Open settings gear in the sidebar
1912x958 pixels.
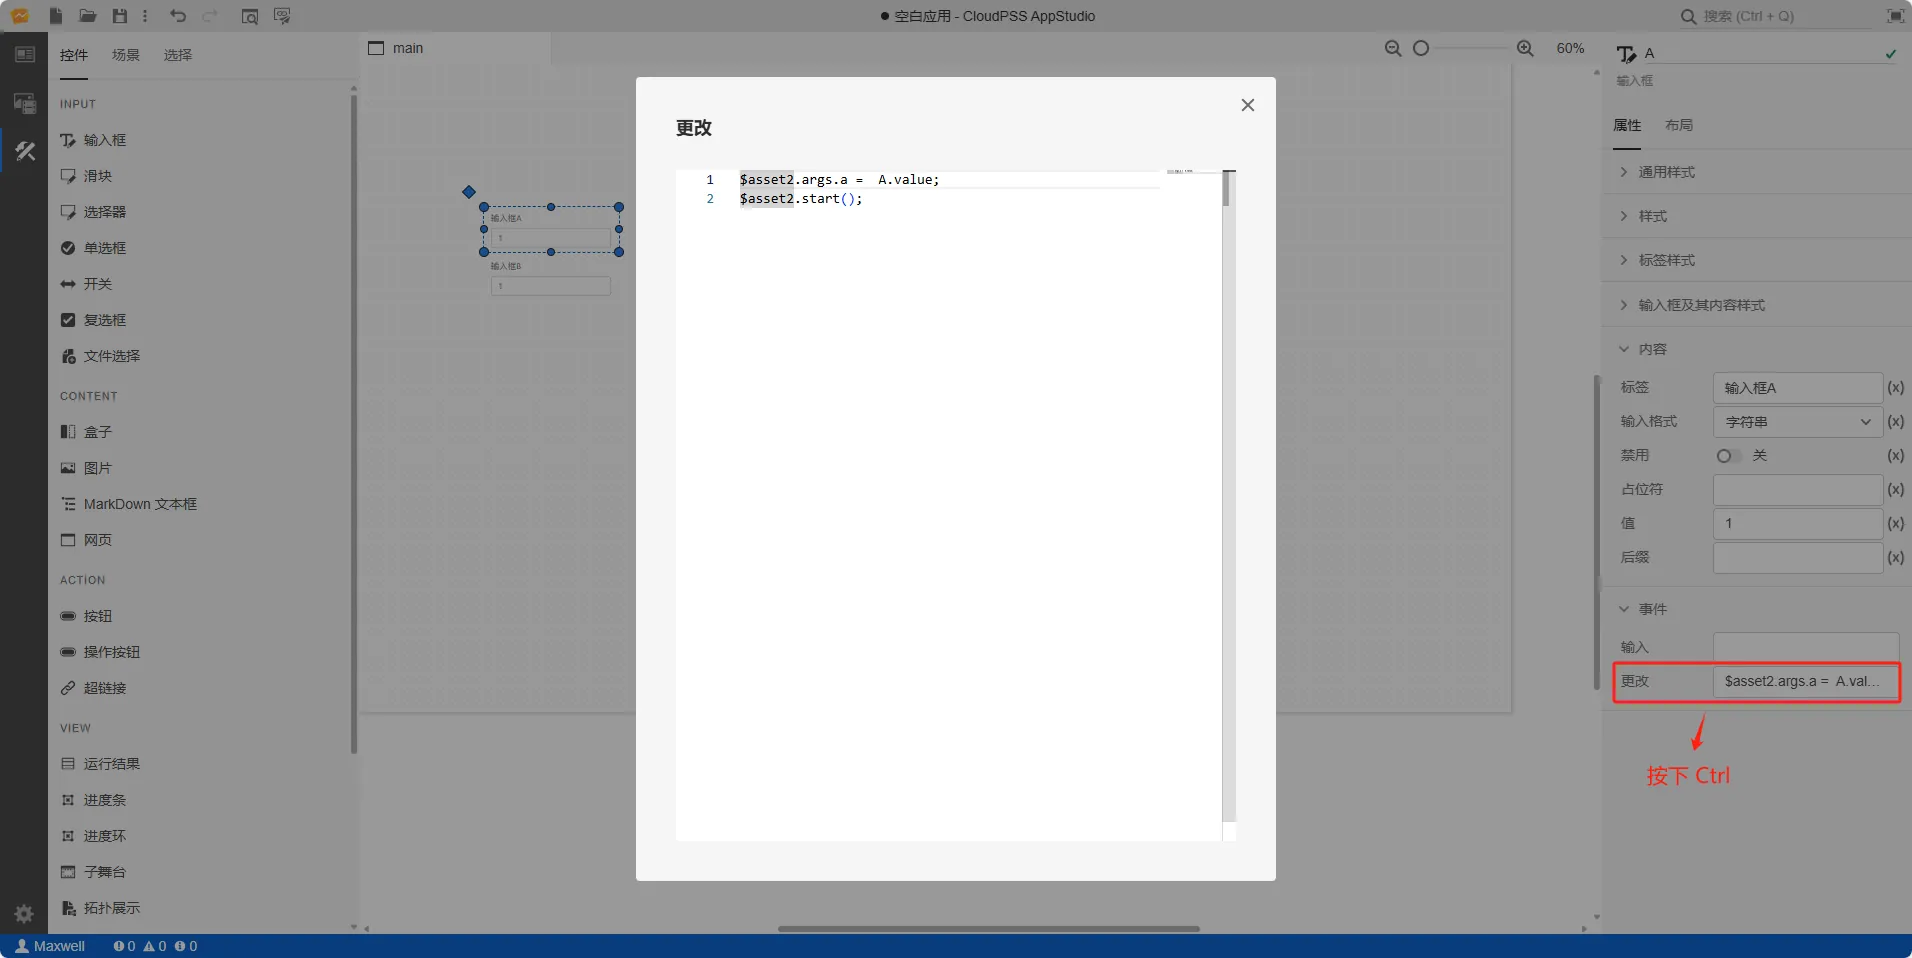tap(24, 913)
